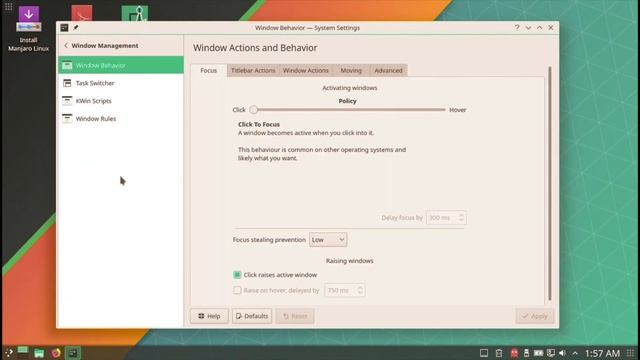This screenshot has width=640, height=360.
Task: Click the Apply button
Action: click(535, 316)
